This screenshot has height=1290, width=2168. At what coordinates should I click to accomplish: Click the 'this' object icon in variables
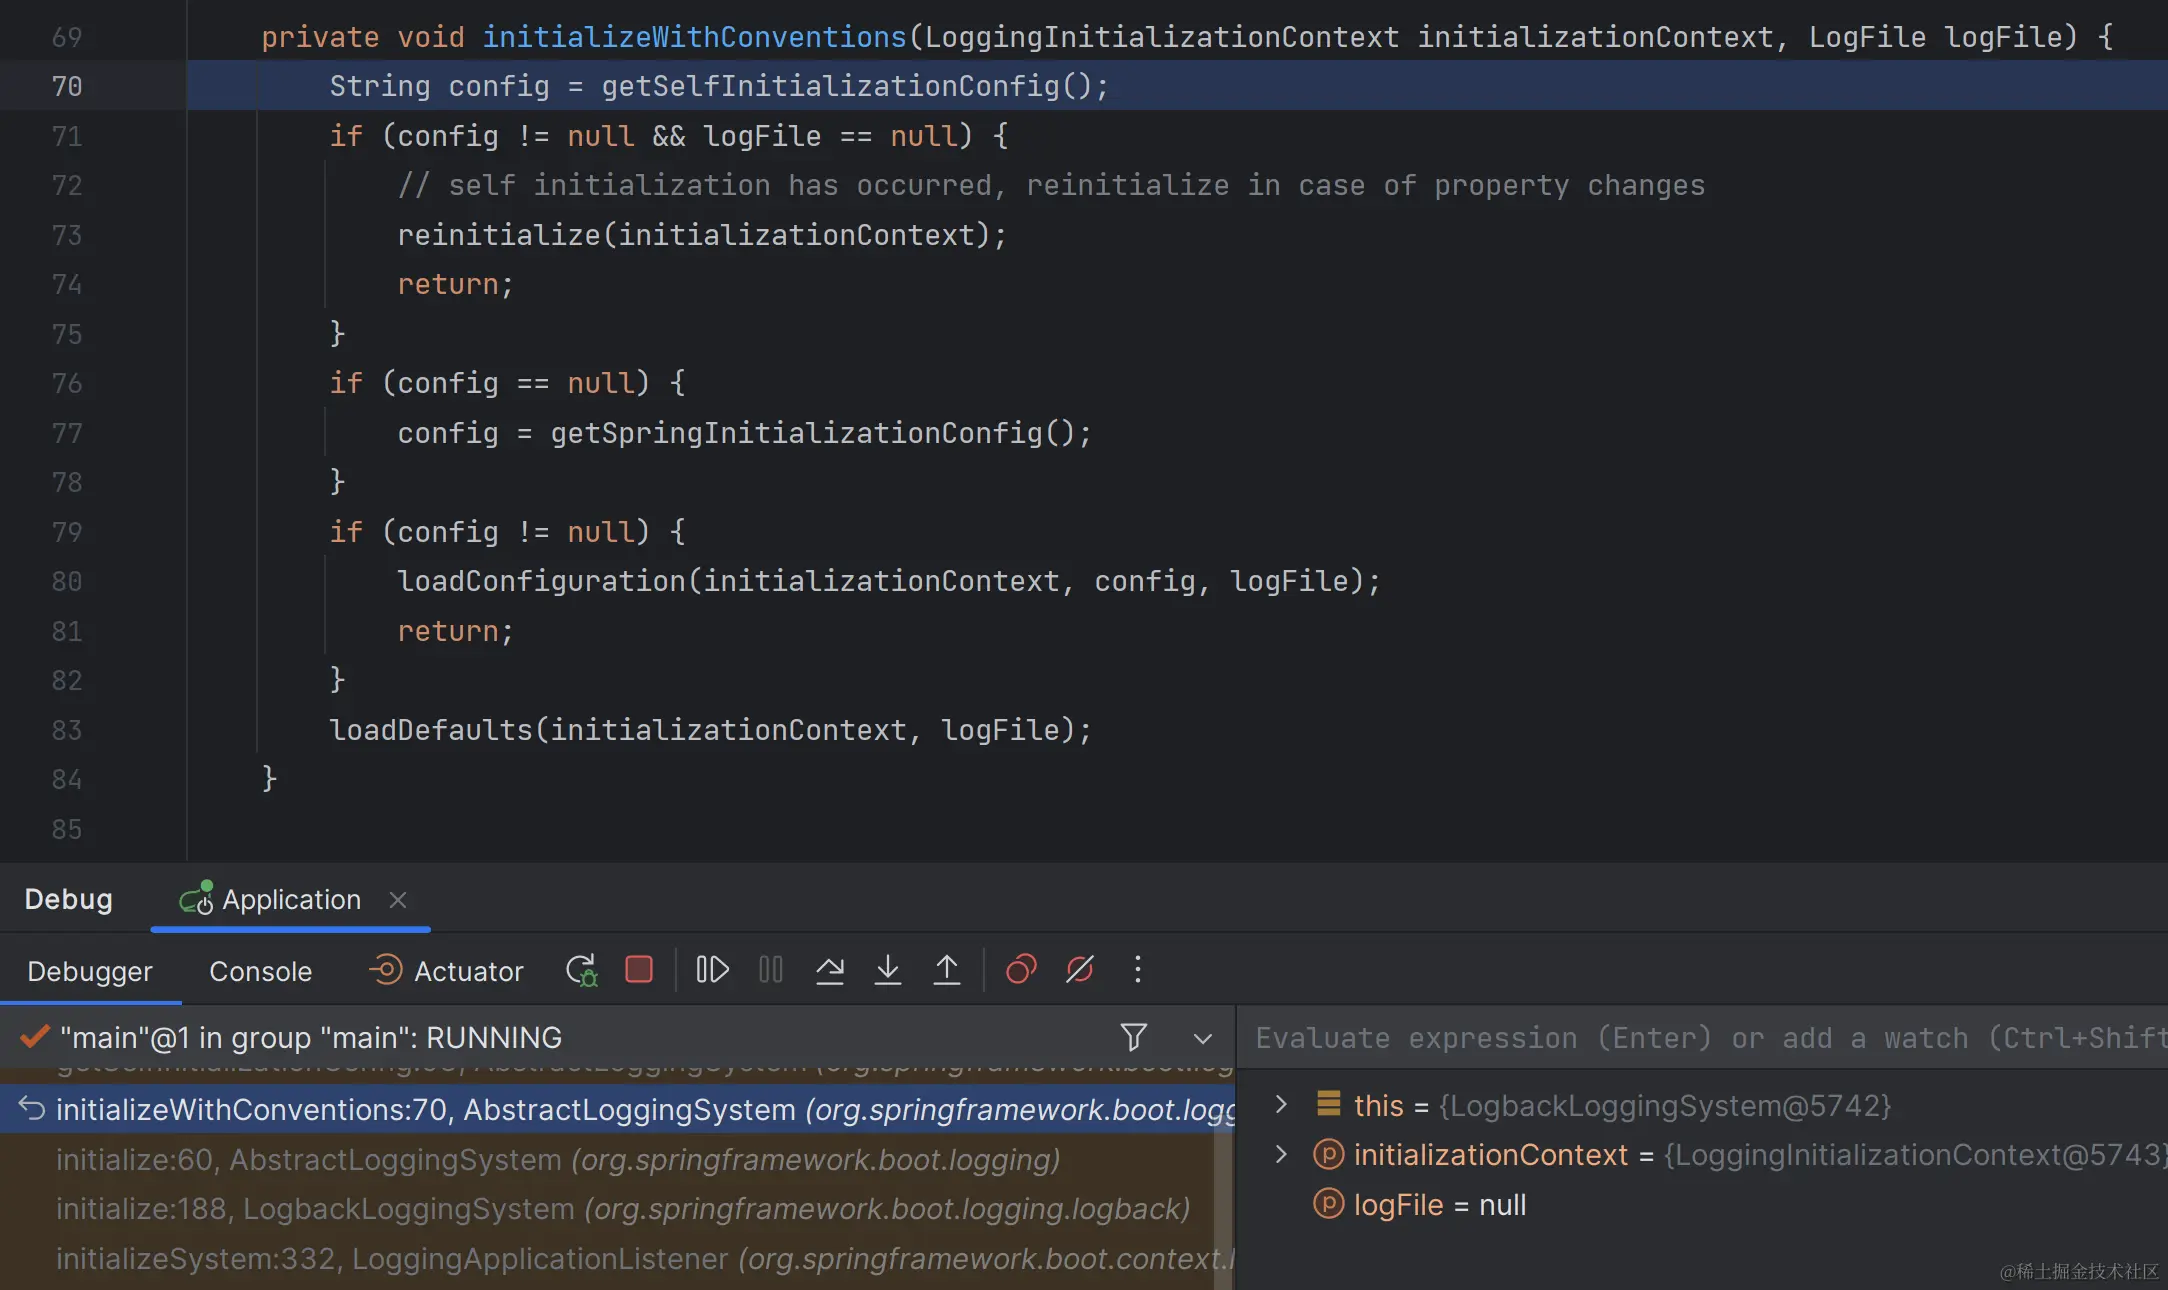coord(1328,1103)
